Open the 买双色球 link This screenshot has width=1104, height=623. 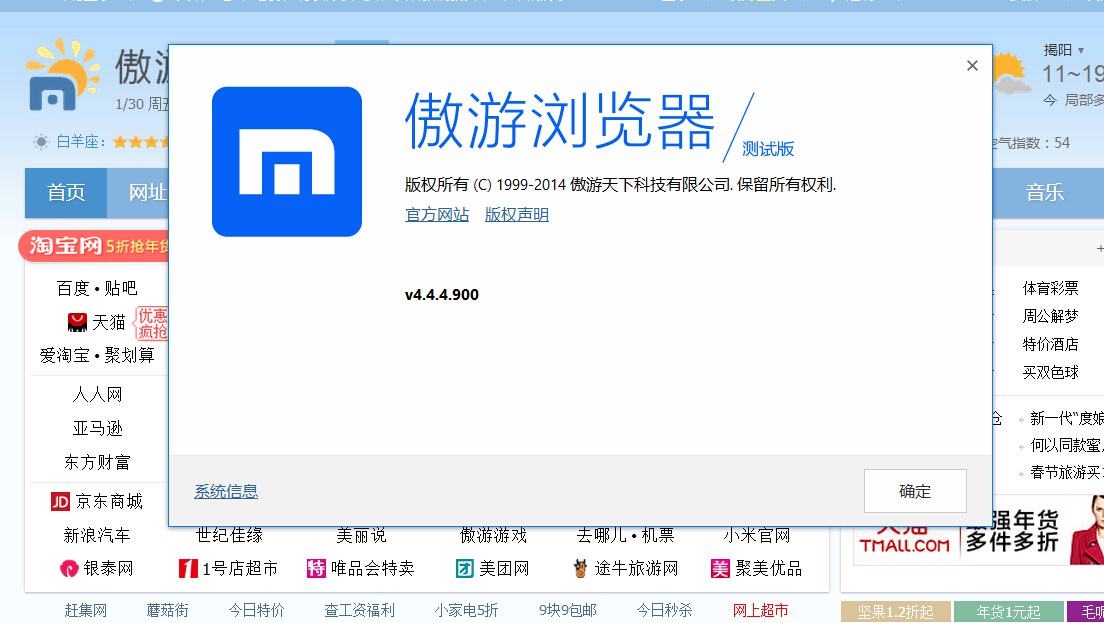(x=1050, y=372)
